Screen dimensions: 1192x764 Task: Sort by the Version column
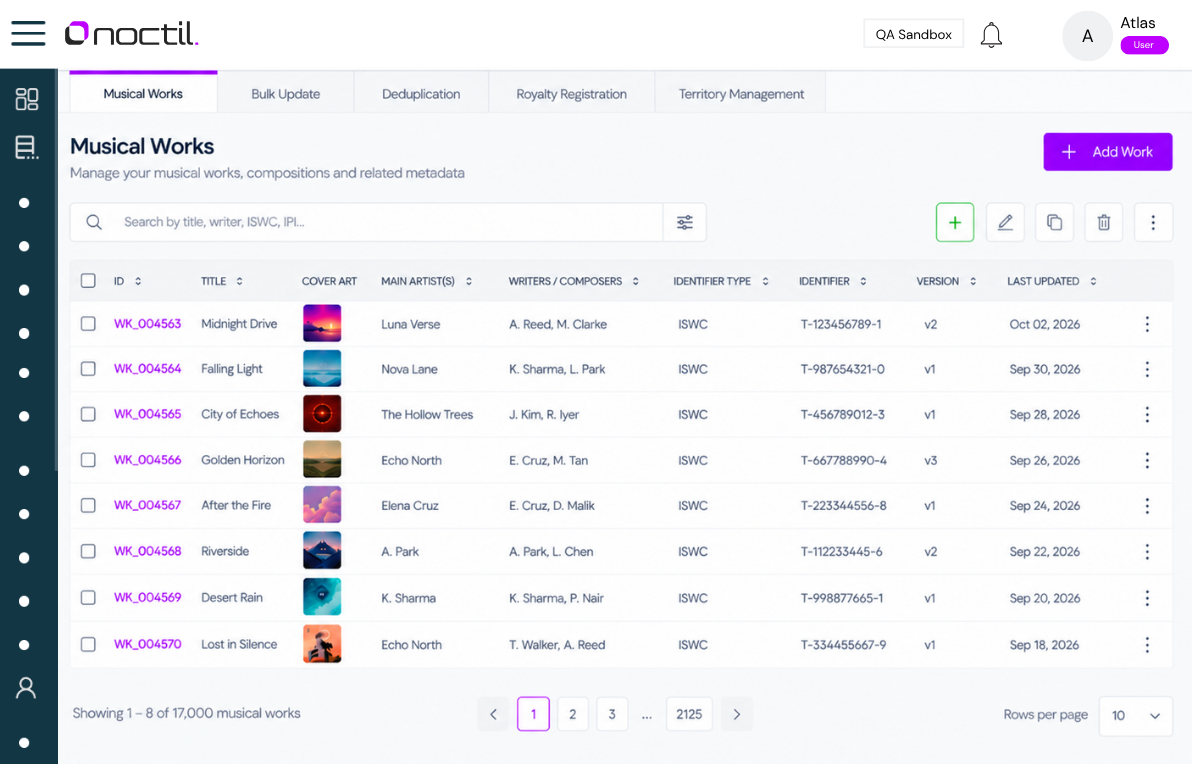tap(972, 281)
